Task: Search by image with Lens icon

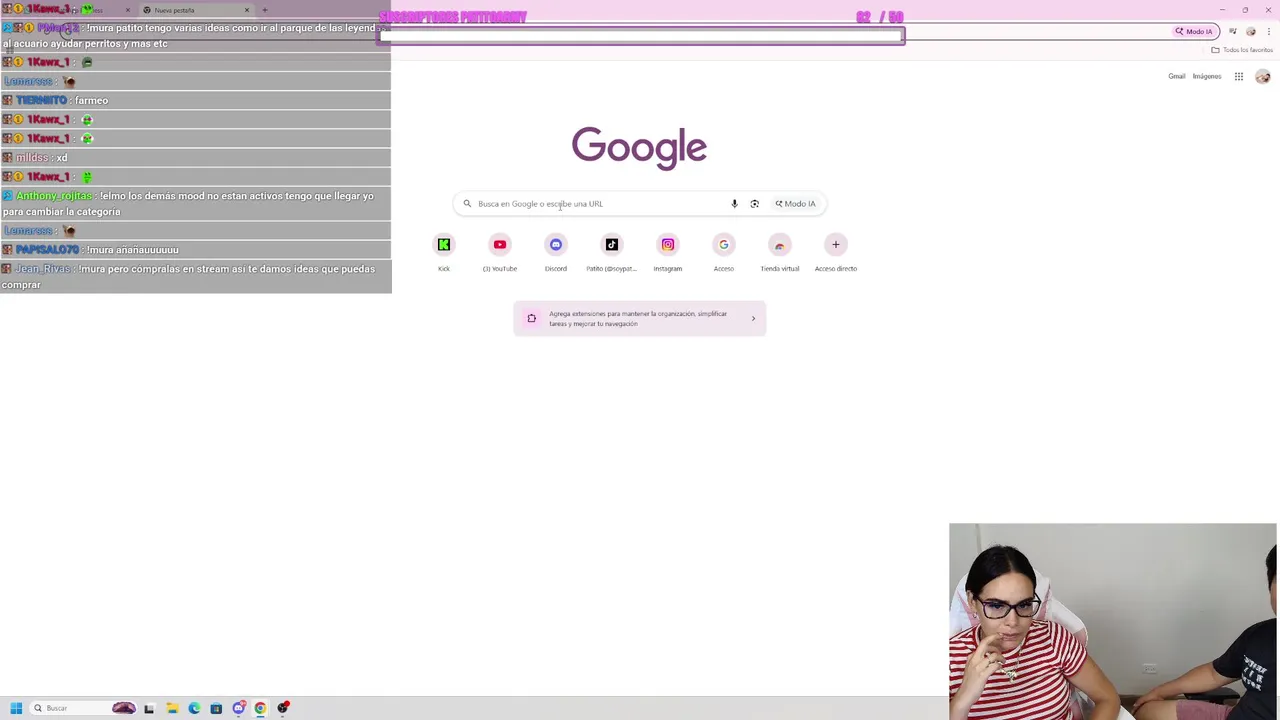Action: pos(755,204)
